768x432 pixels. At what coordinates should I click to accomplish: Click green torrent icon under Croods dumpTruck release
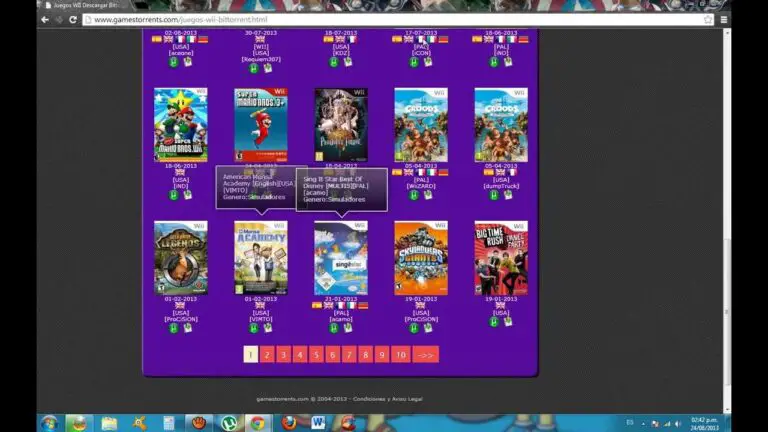pos(494,195)
